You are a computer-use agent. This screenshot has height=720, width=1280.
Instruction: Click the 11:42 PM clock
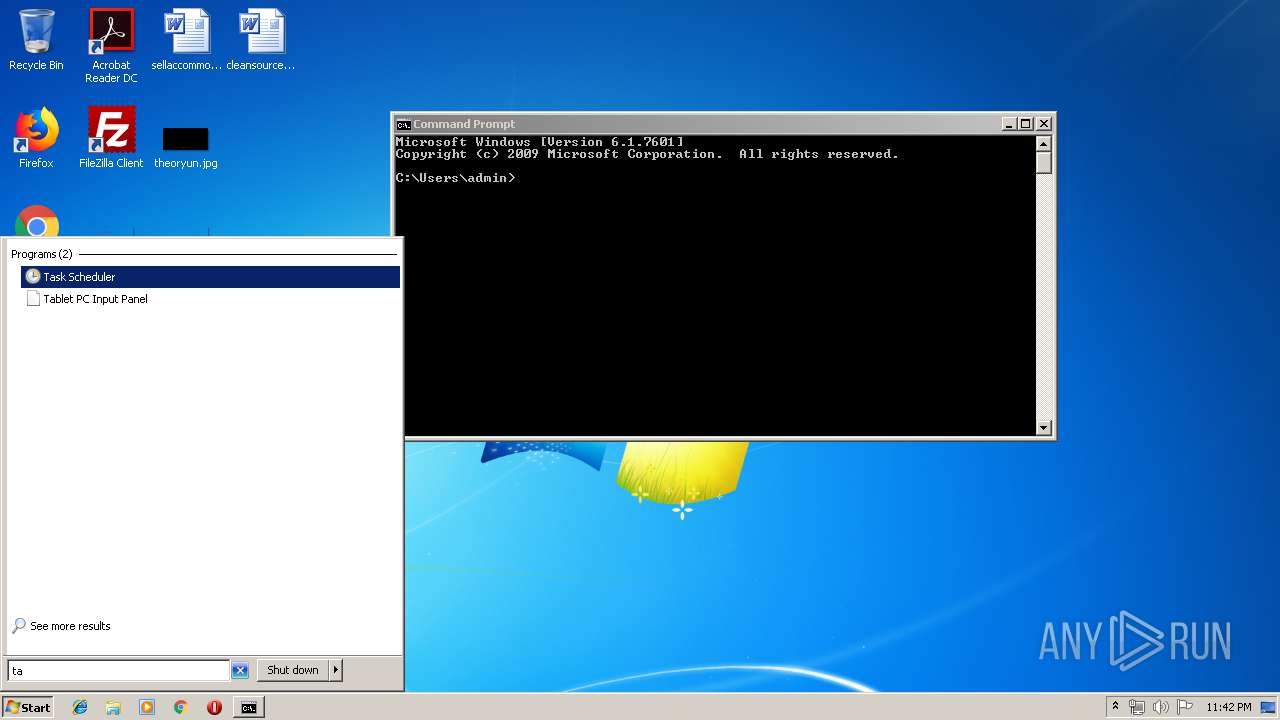(x=1228, y=707)
